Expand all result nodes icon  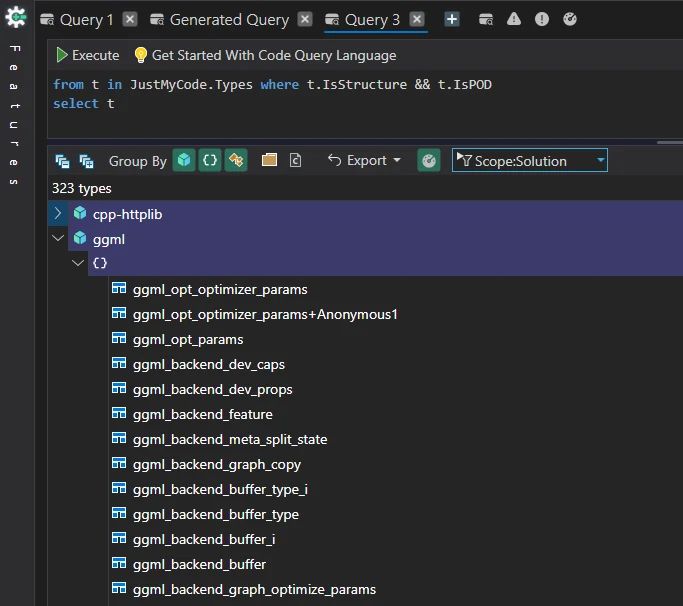coord(86,161)
